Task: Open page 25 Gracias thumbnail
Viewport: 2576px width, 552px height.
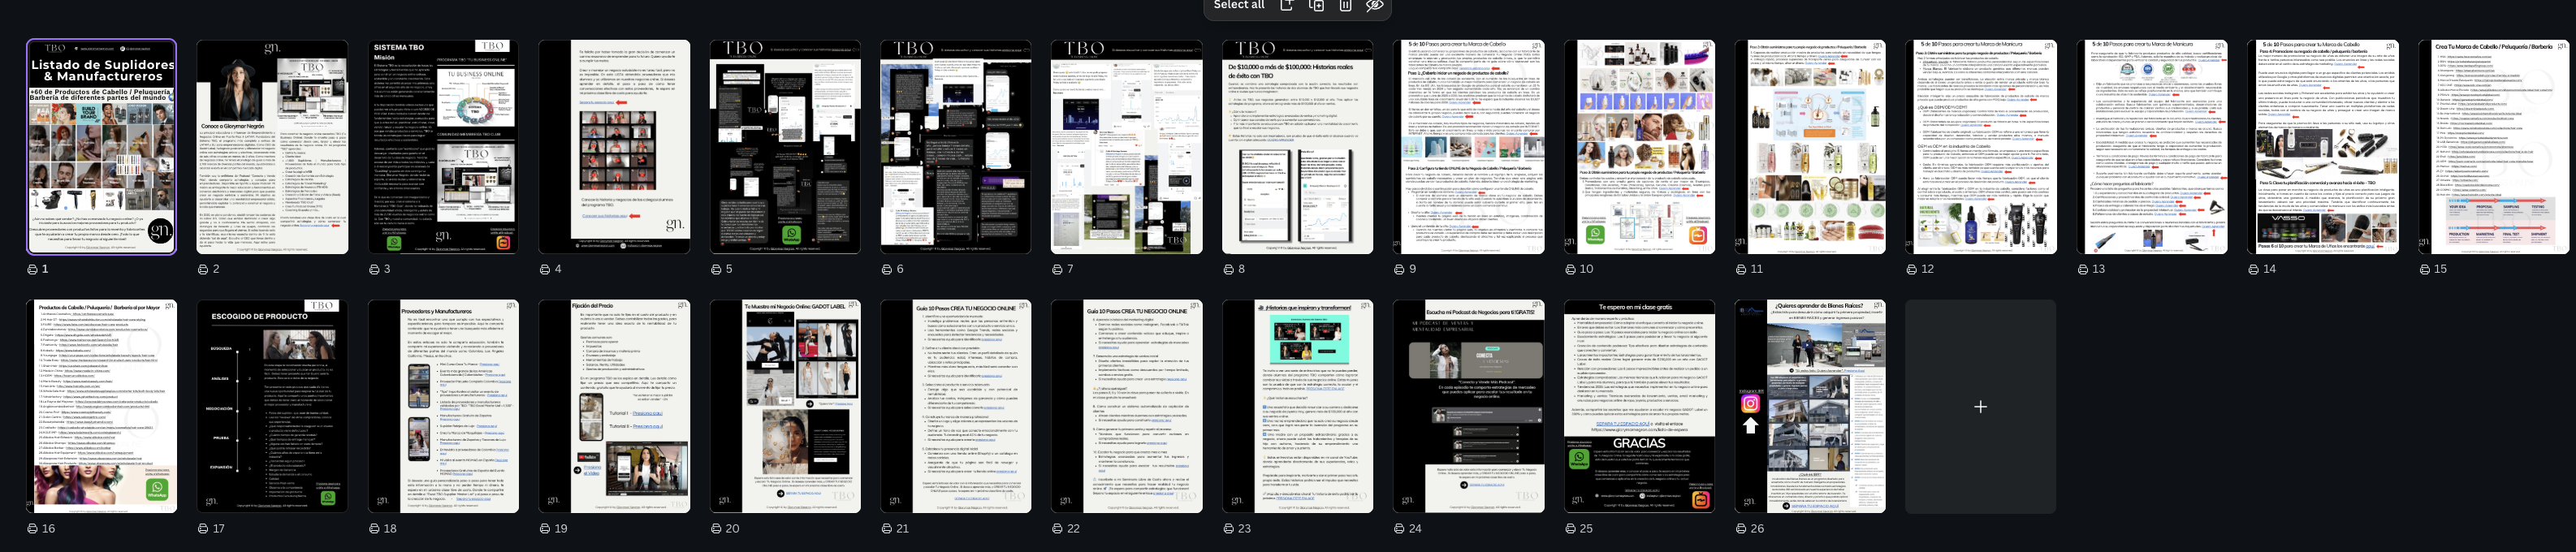Action: click(1639, 406)
